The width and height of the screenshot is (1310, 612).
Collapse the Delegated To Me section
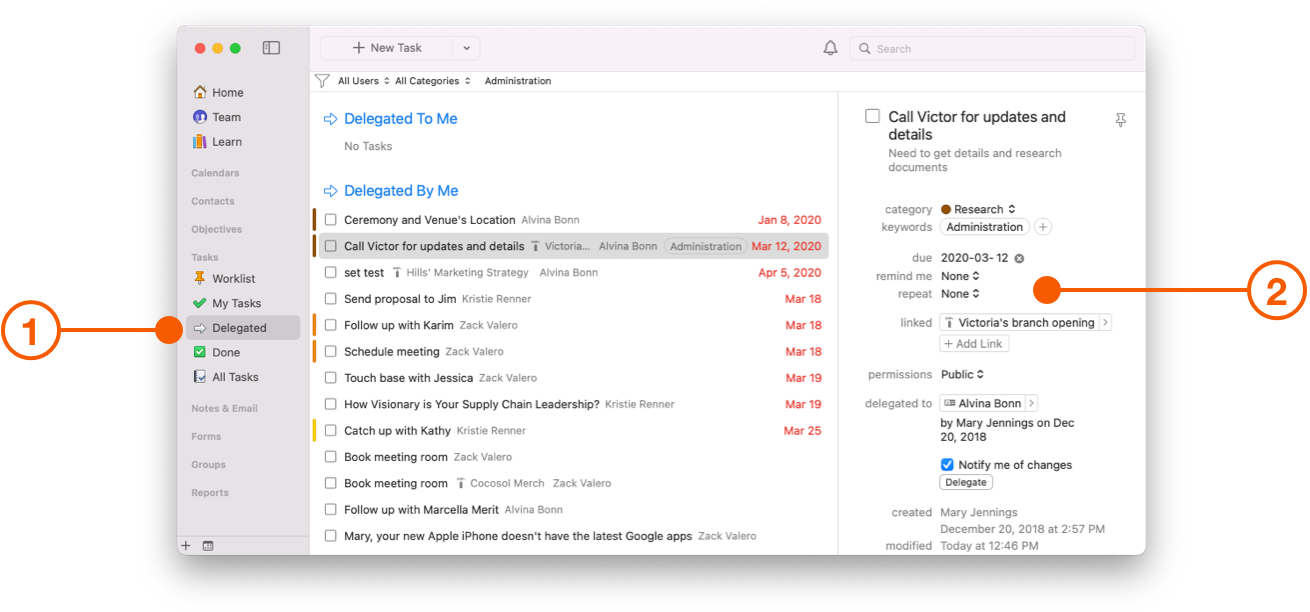point(330,118)
